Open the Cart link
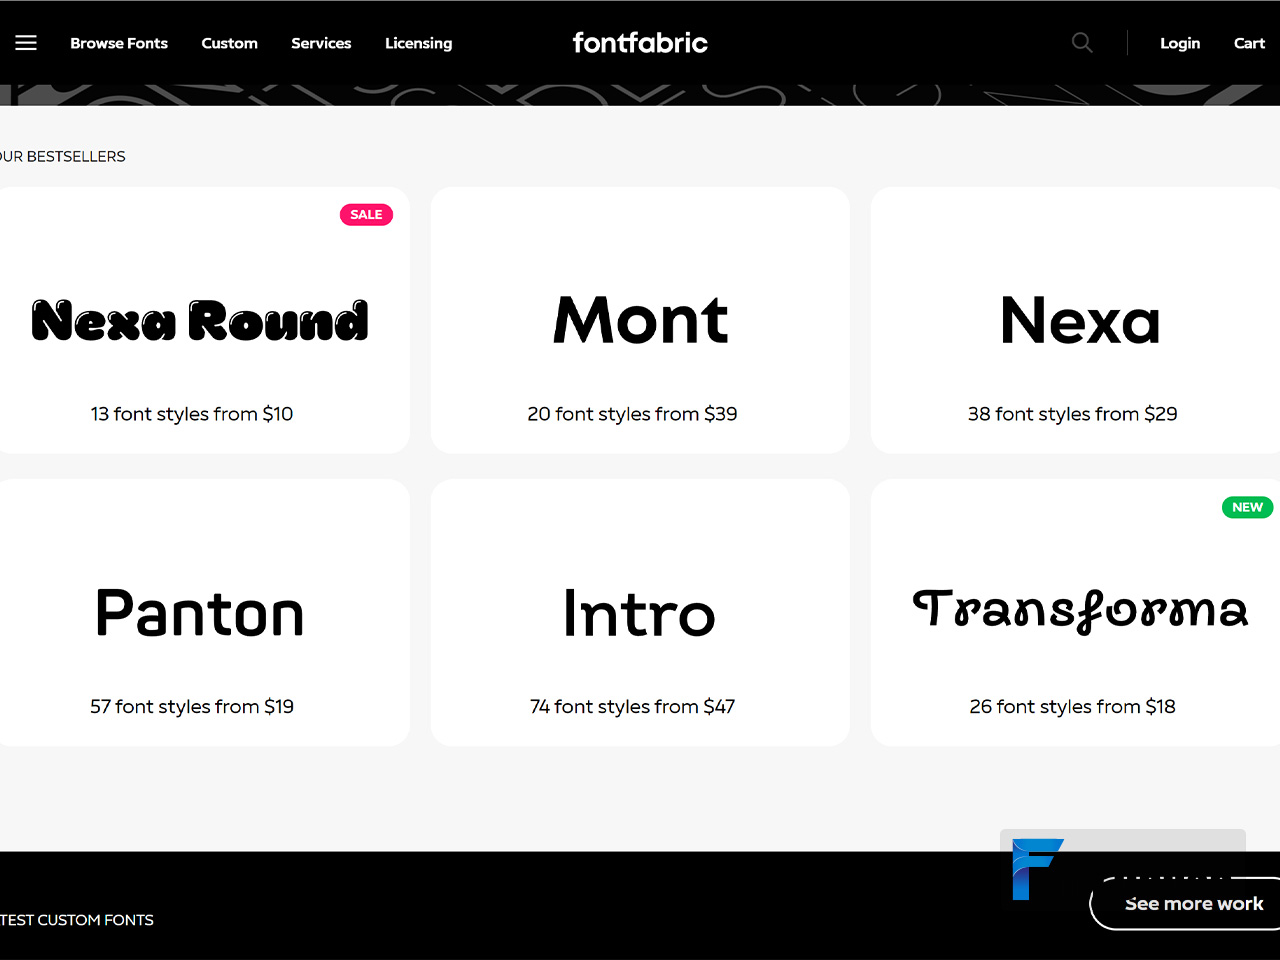The width and height of the screenshot is (1280, 960). [1249, 43]
